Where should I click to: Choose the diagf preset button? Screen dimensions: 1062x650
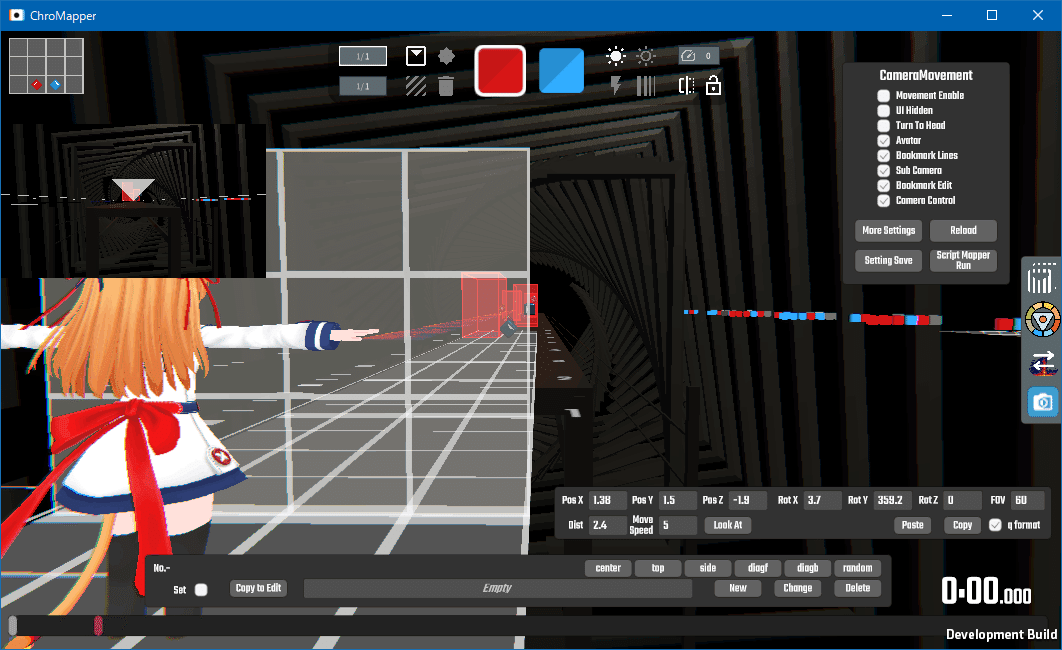click(758, 568)
